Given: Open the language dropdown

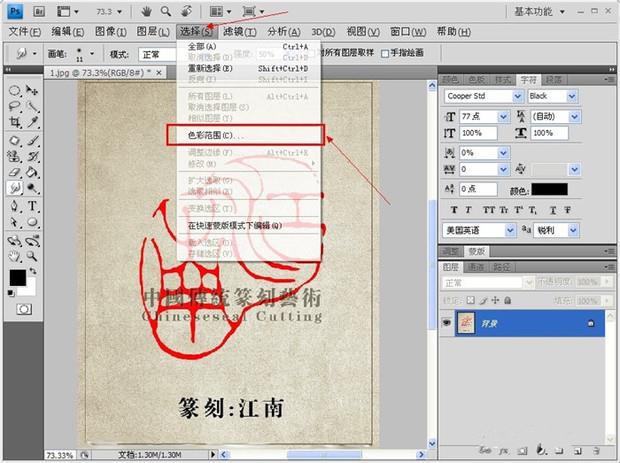Looking at the screenshot, I should pos(510,230).
